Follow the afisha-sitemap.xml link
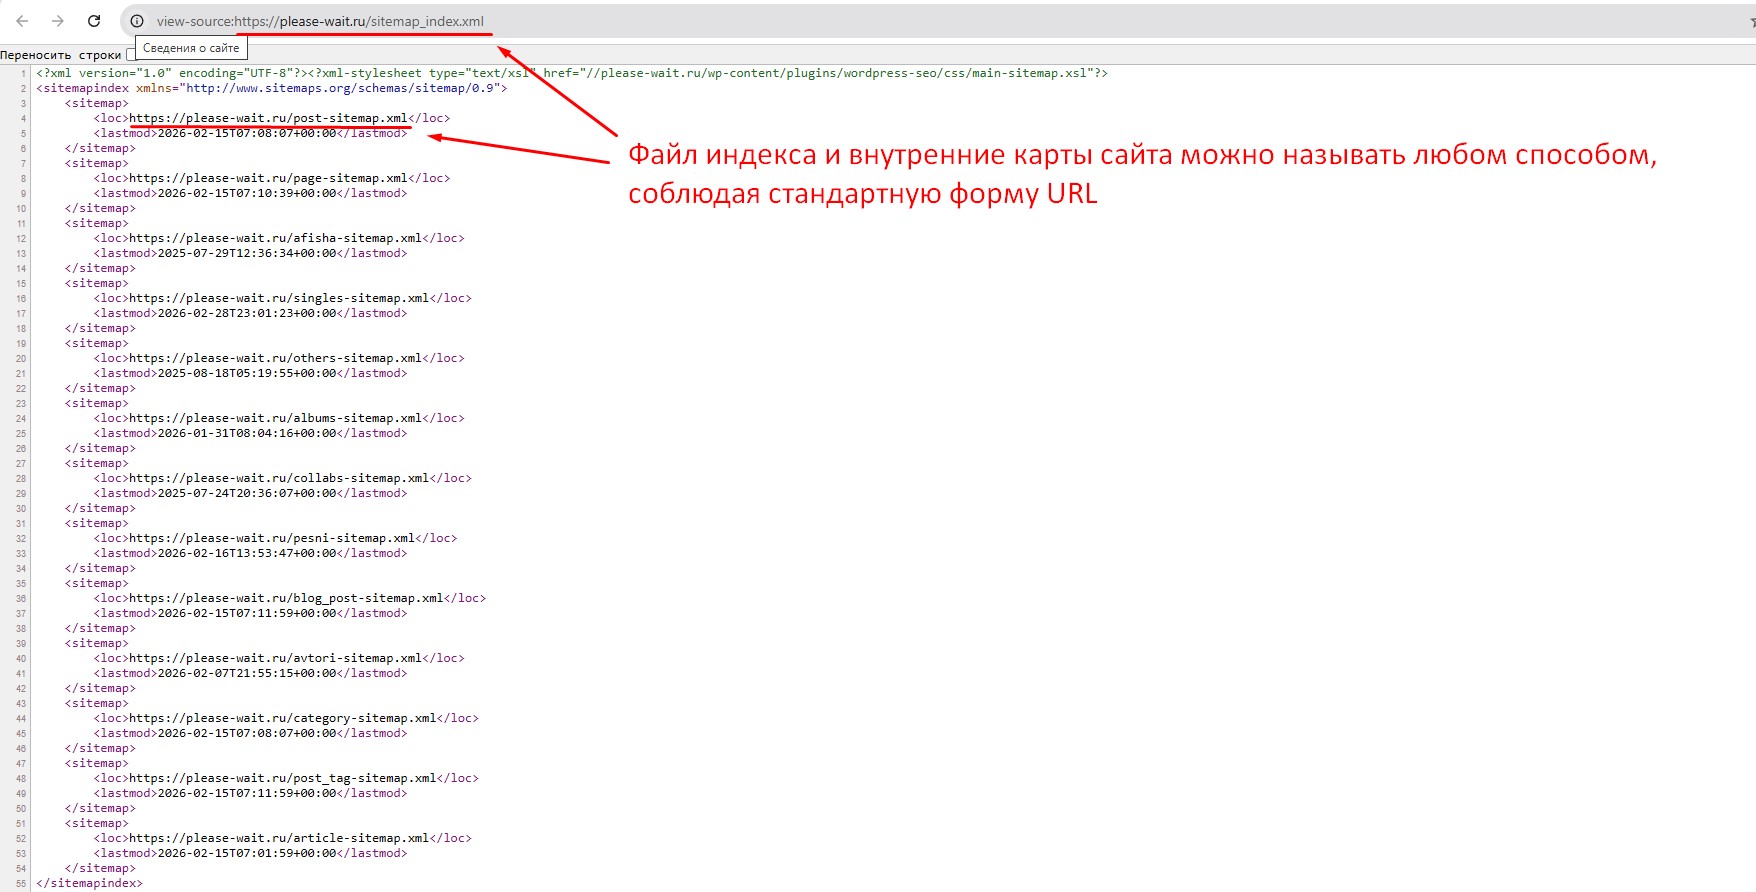This screenshot has width=1756, height=892. [275, 238]
